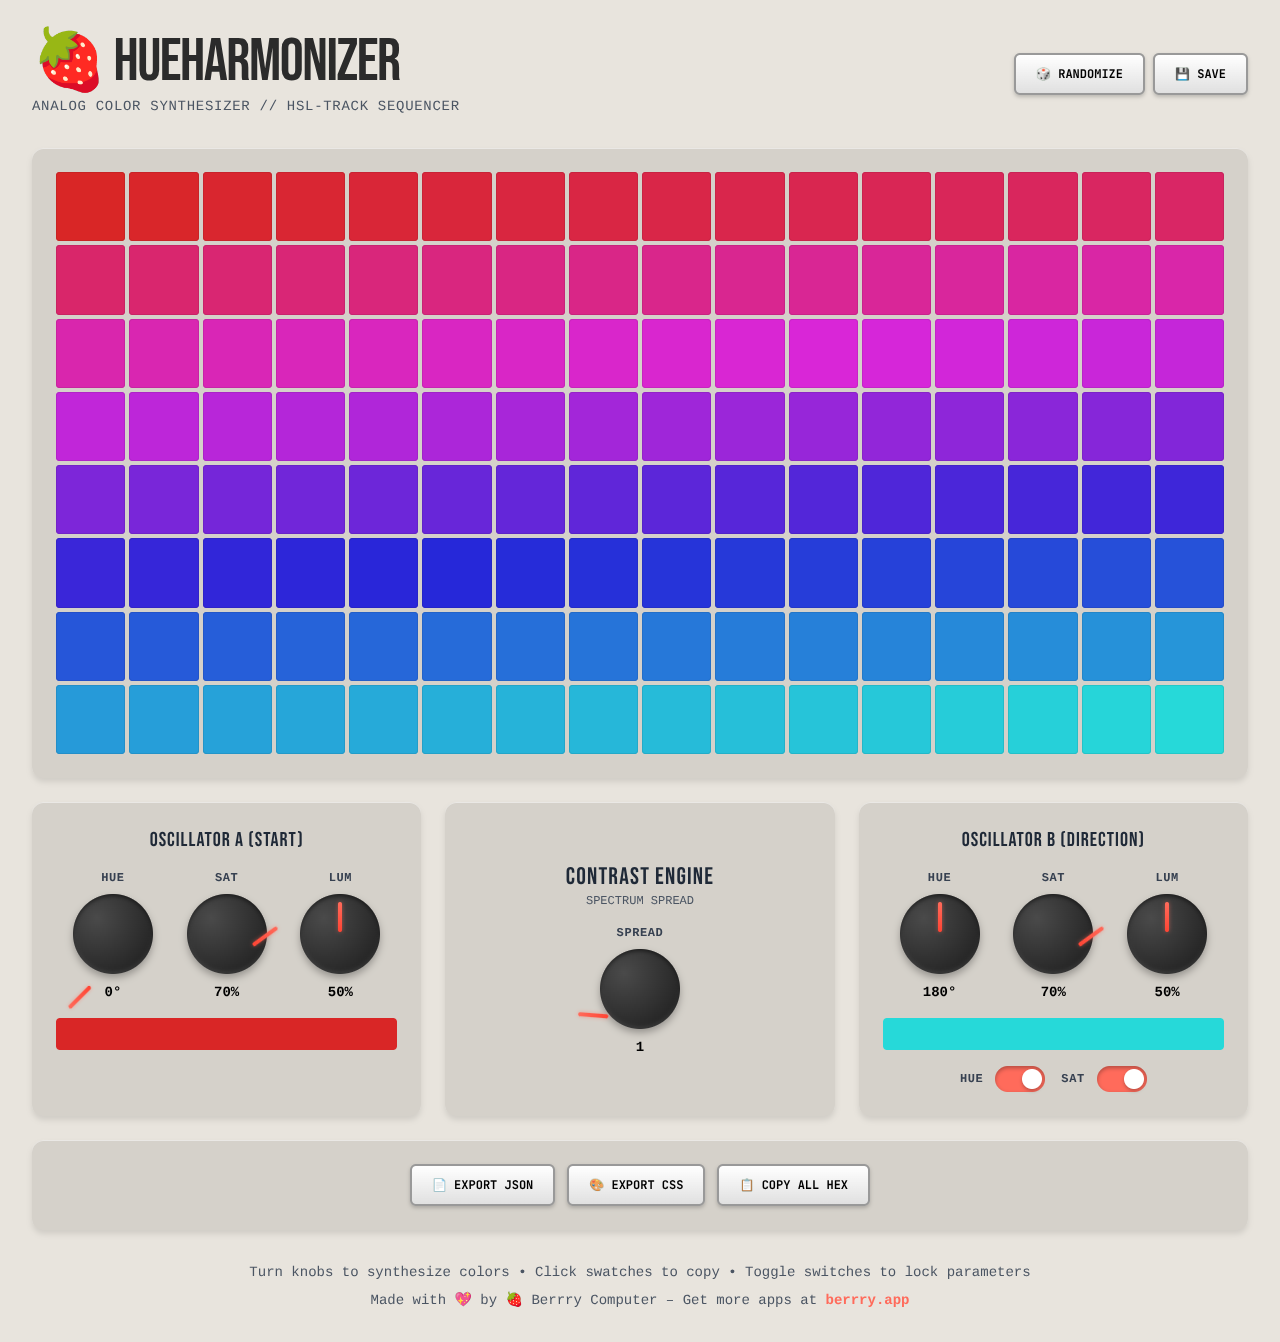
Task: Click the clipboard icon on Copy All Hex
Action: 747,1184
